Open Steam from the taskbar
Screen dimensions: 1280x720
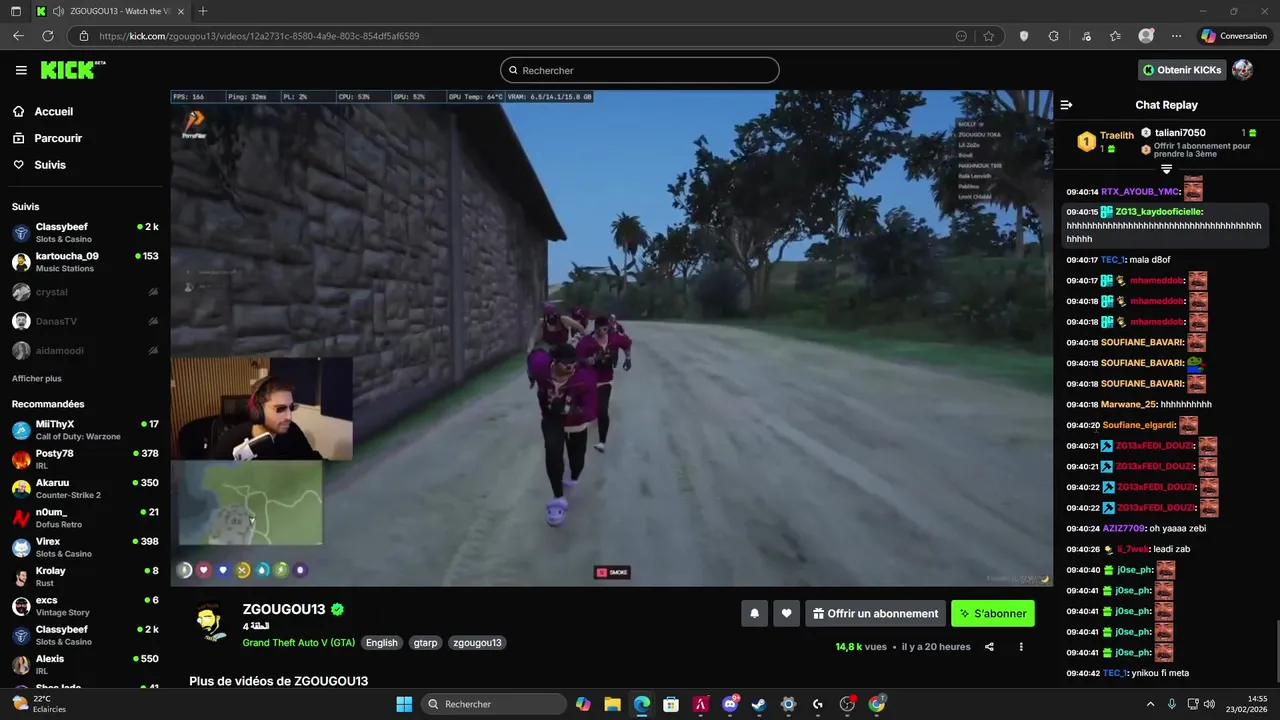tap(759, 704)
